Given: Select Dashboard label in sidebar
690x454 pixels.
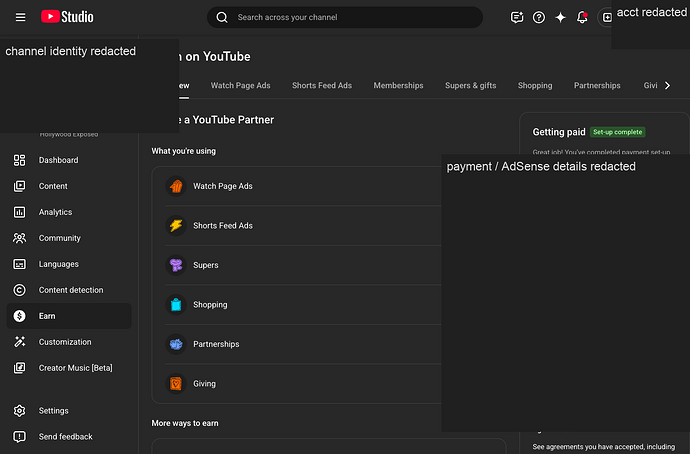Looking at the screenshot, I should [59, 160].
